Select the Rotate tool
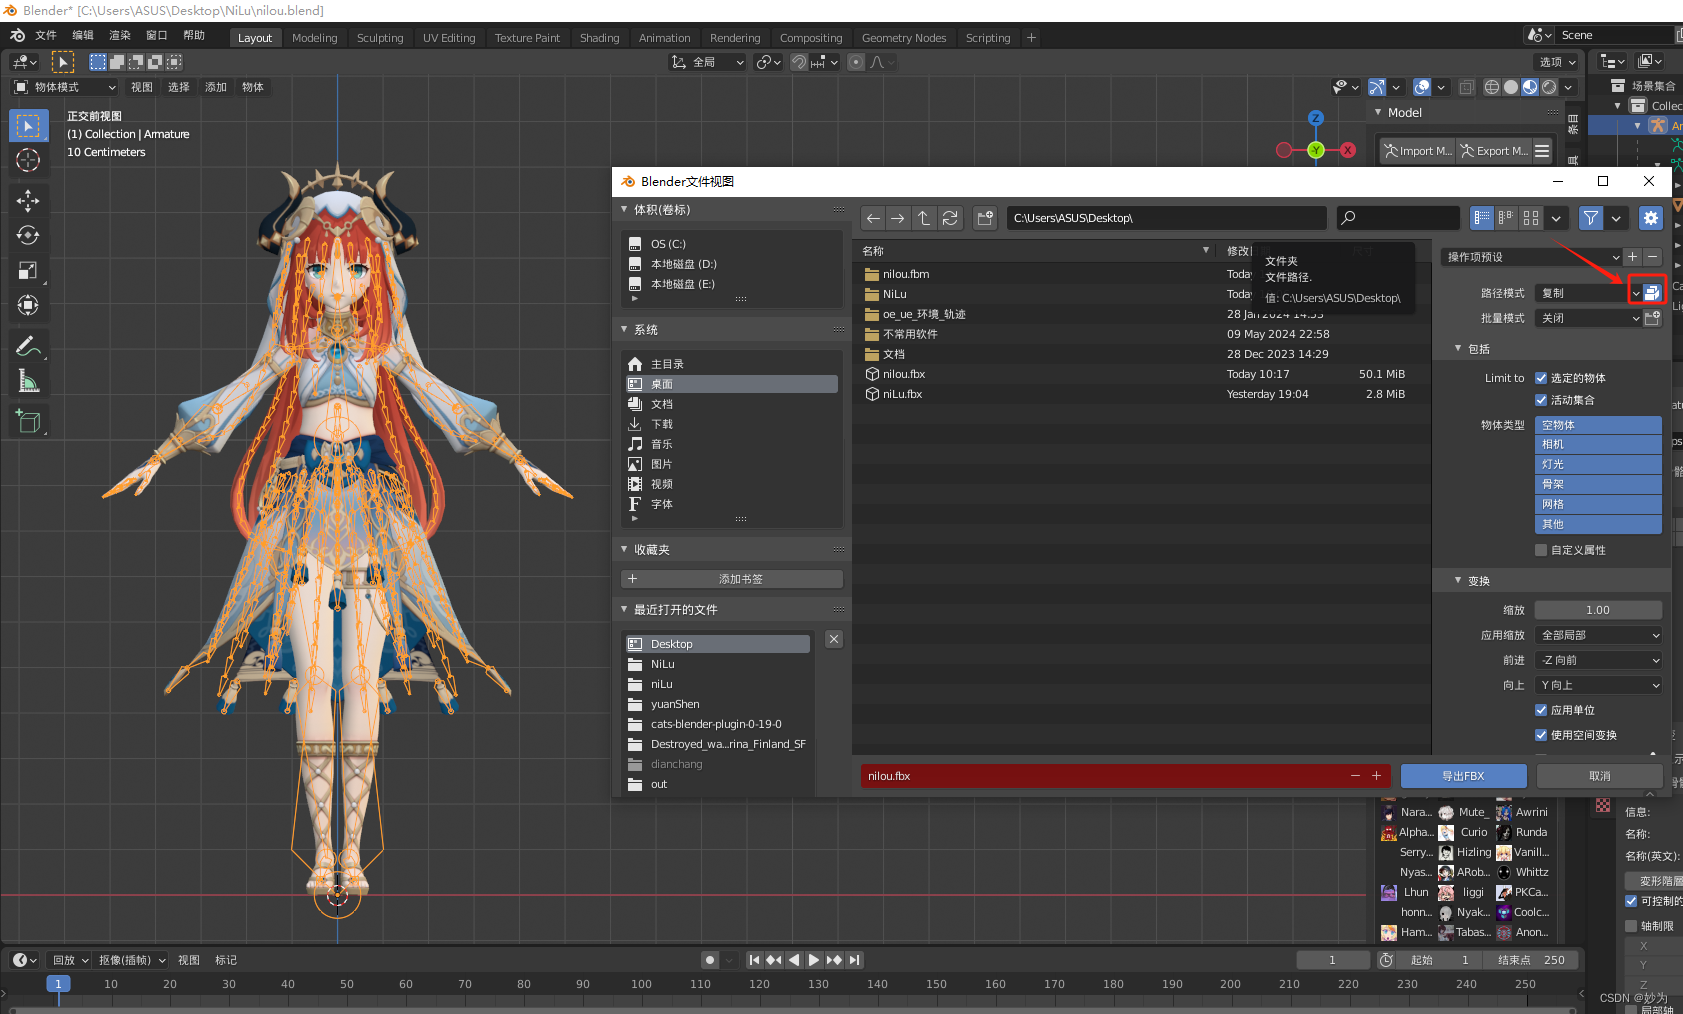This screenshot has width=1683, height=1014. click(x=28, y=236)
